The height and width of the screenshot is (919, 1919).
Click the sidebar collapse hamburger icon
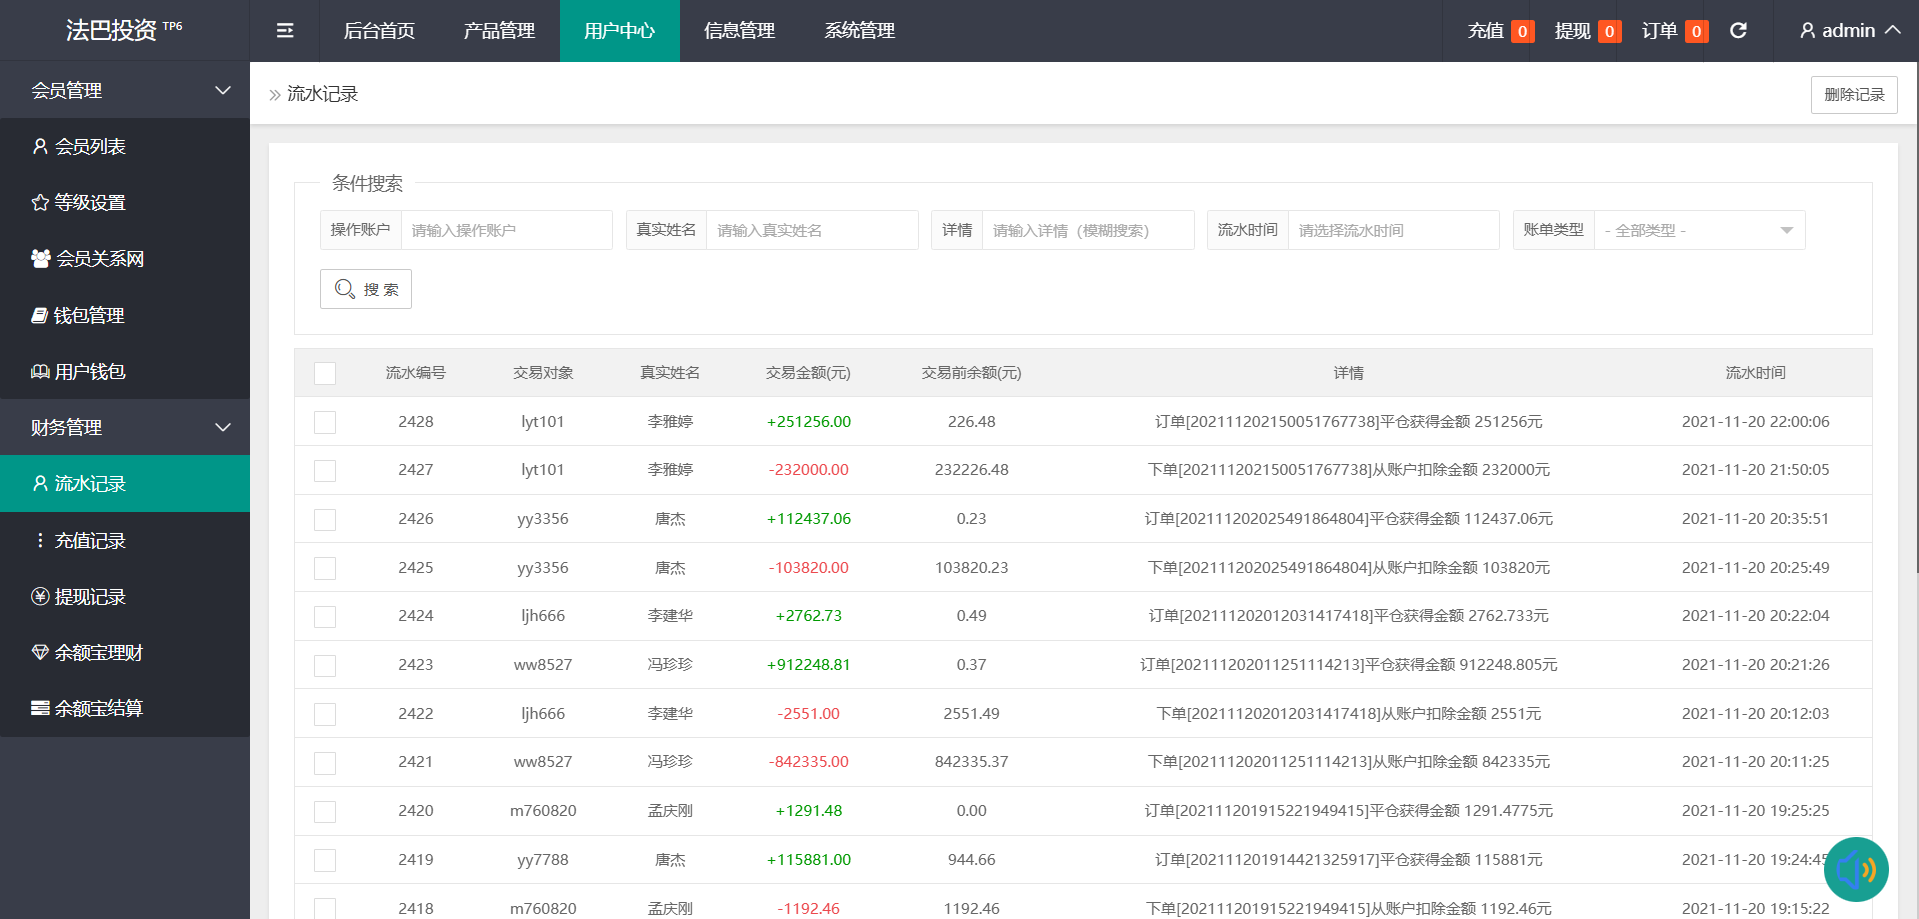[x=285, y=31]
